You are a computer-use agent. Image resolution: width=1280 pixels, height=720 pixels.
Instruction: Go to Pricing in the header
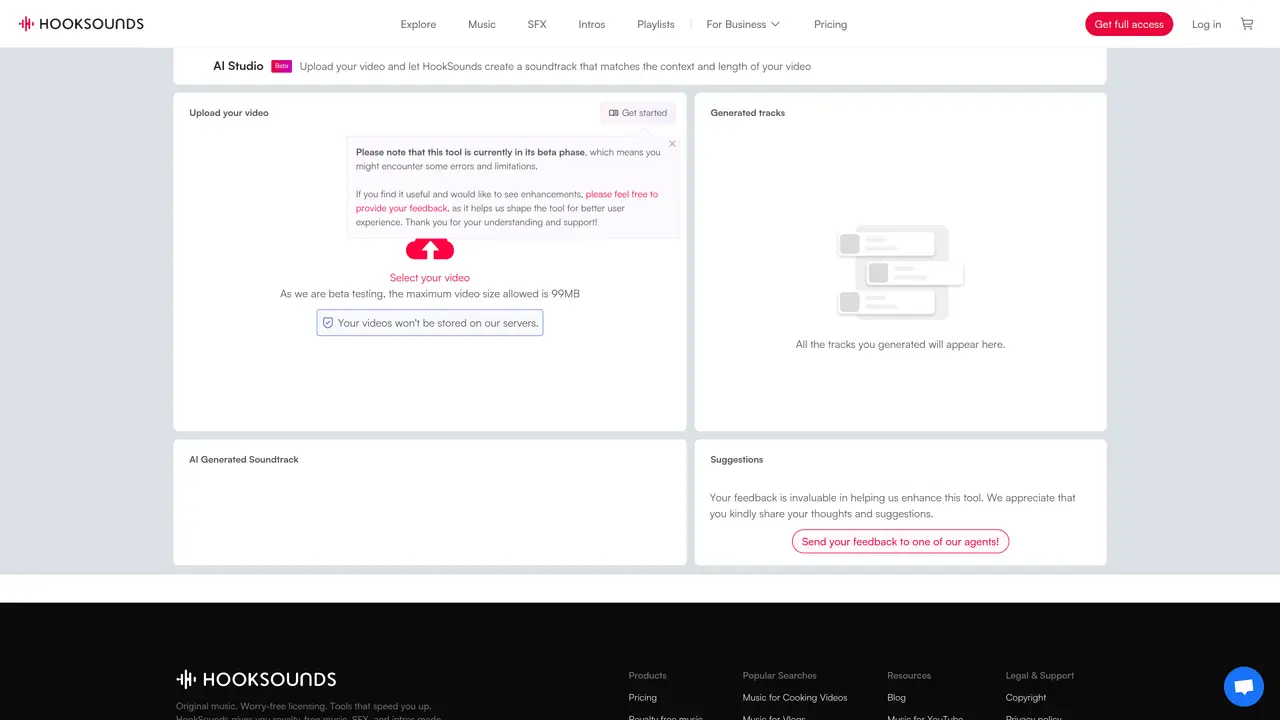click(830, 24)
